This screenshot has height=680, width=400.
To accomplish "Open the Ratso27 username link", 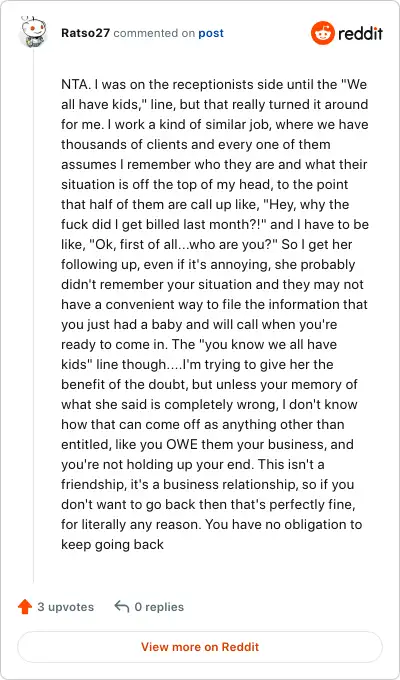I will tap(85, 33).
